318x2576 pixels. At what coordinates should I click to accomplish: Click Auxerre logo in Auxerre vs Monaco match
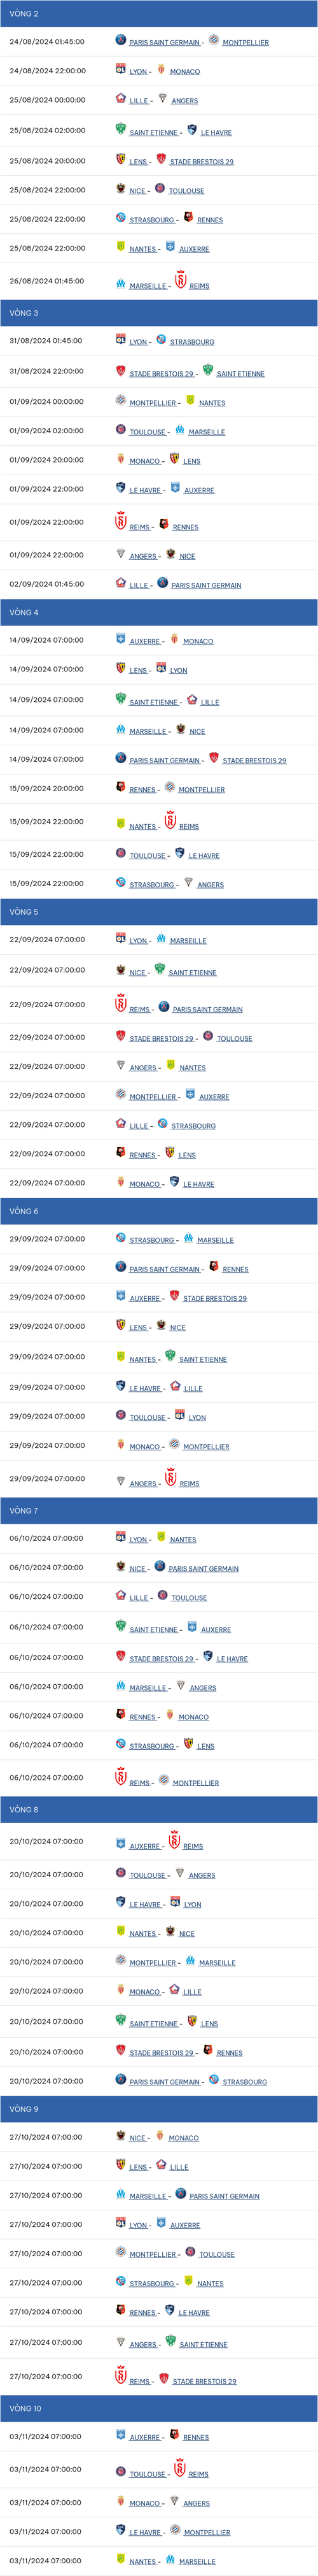pos(120,638)
